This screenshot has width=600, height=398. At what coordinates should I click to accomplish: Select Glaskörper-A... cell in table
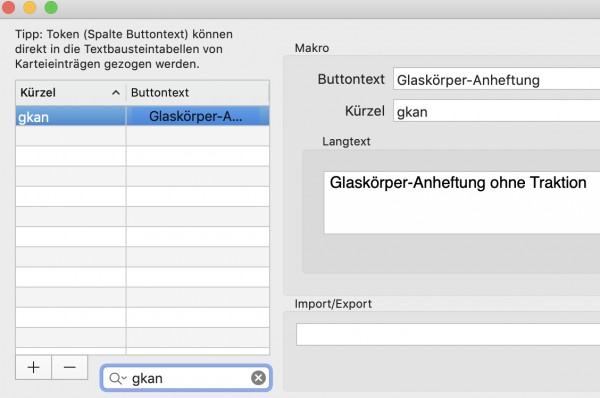click(x=197, y=116)
